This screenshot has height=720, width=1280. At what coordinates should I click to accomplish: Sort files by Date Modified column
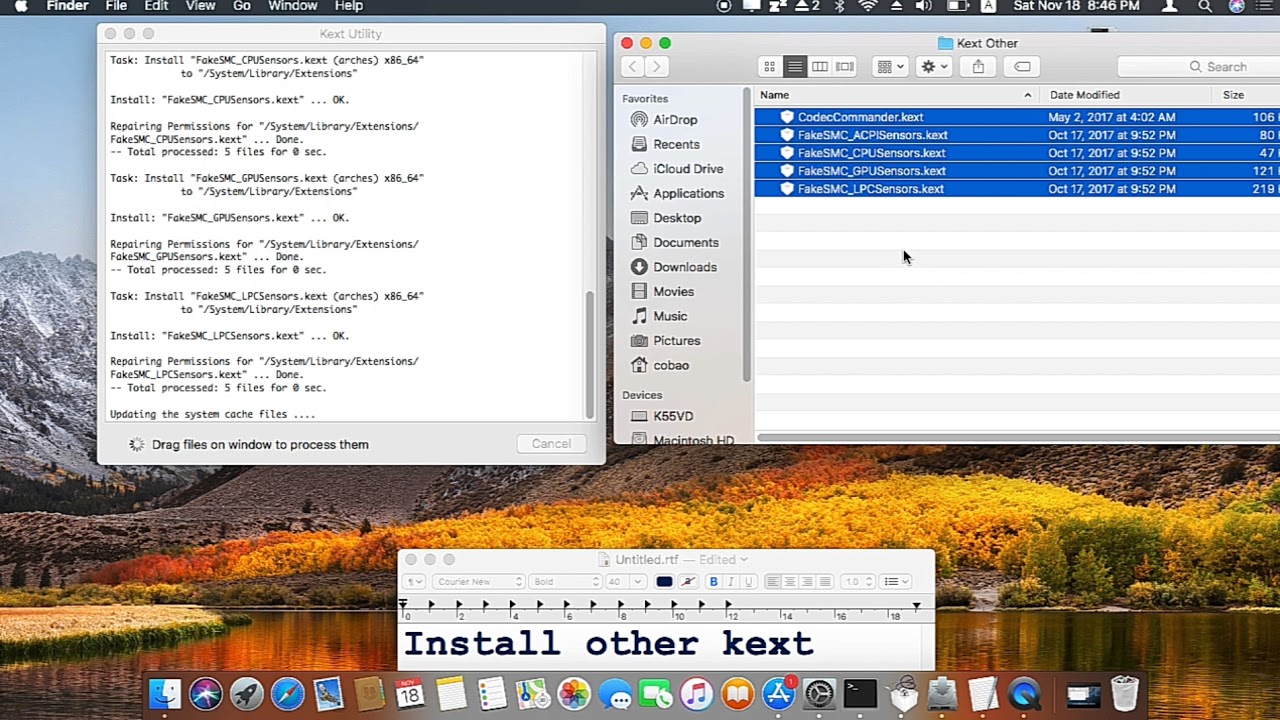1084,95
